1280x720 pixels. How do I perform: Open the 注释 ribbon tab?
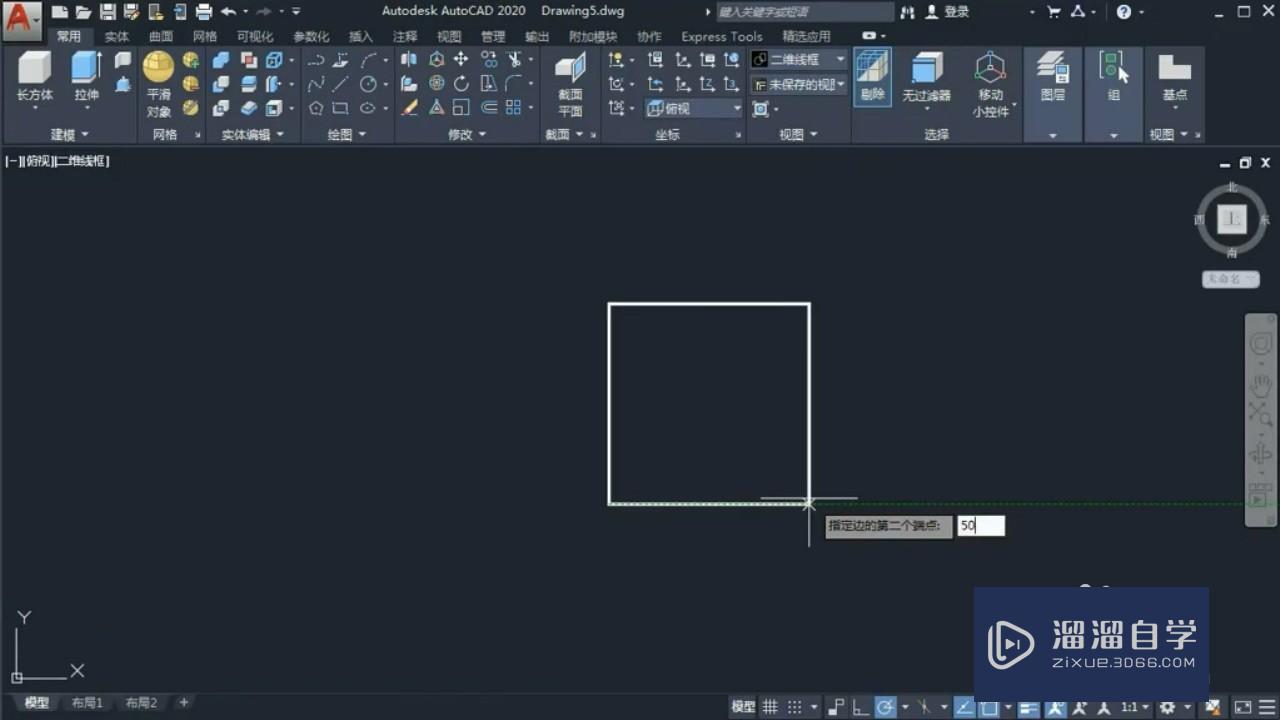tap(405, 36)
